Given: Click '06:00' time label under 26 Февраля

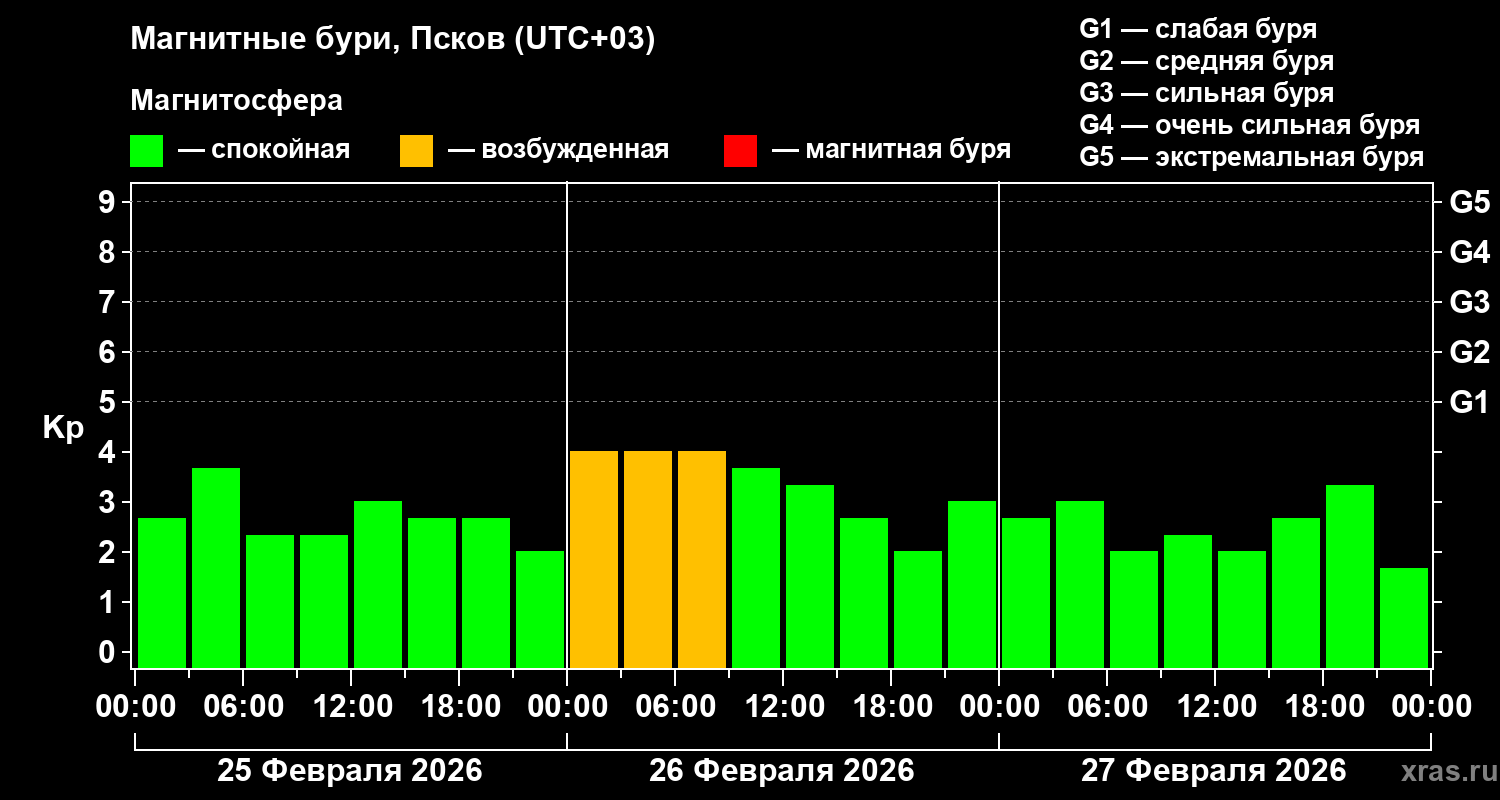Looking at the screenshot, I should coord(675,707).
